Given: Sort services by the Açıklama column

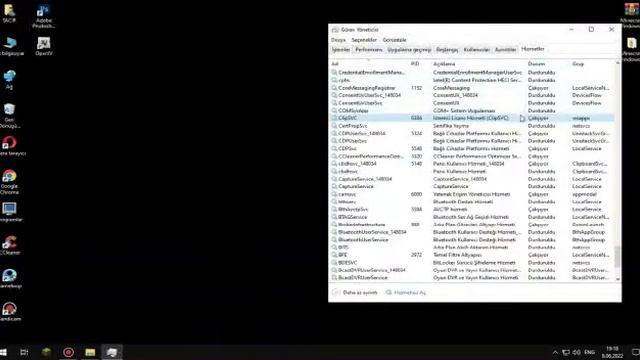Looking at the screenshot, I should pyautogui.click(x=478, y=64).
